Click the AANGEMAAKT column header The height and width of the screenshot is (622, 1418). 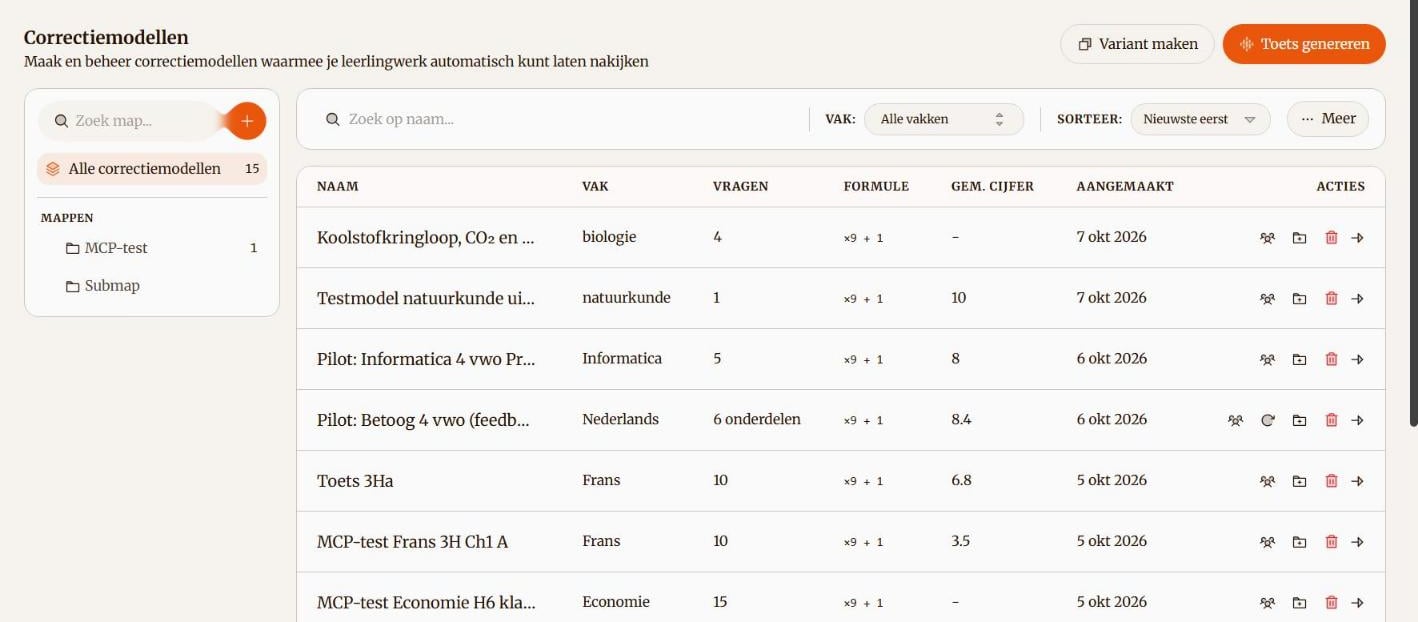pos(1125,187)
